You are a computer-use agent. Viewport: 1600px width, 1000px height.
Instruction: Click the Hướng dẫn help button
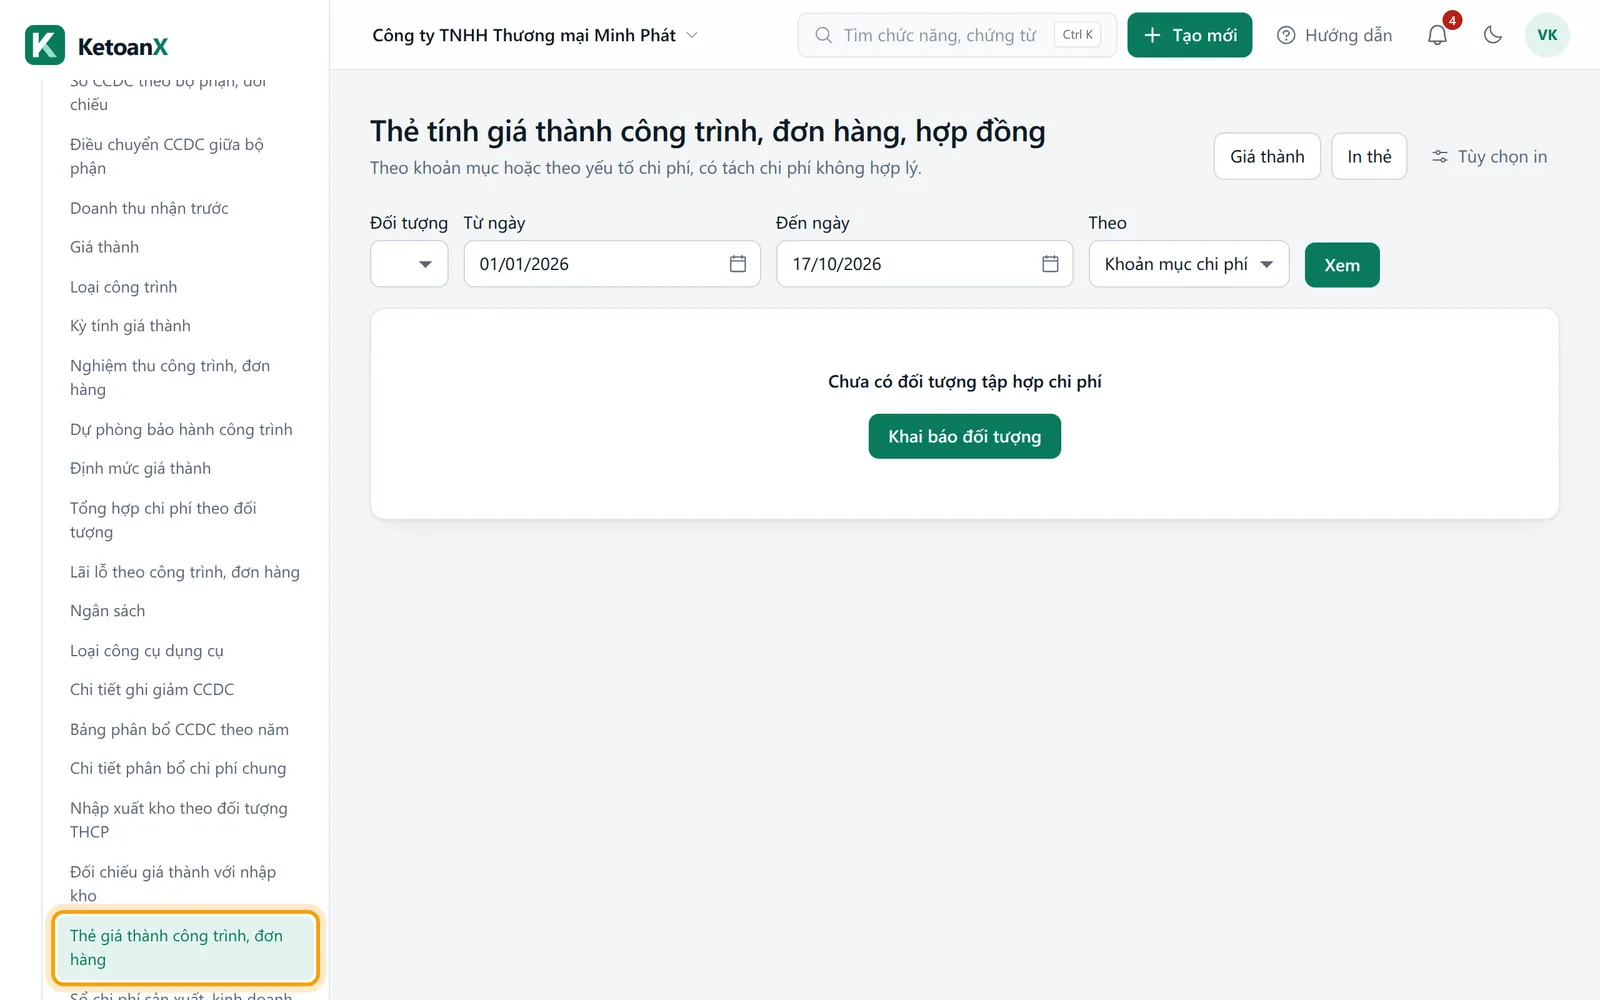1334,35
